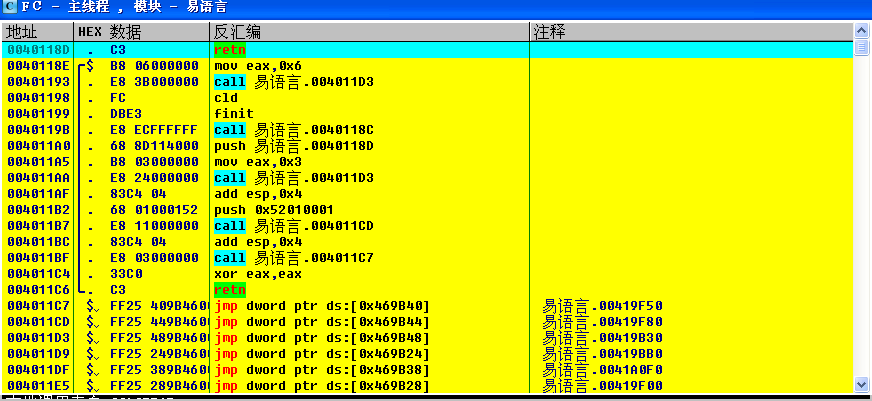Click hex bytes 68 8D114000
872x401 pixels.
point(154,146)
